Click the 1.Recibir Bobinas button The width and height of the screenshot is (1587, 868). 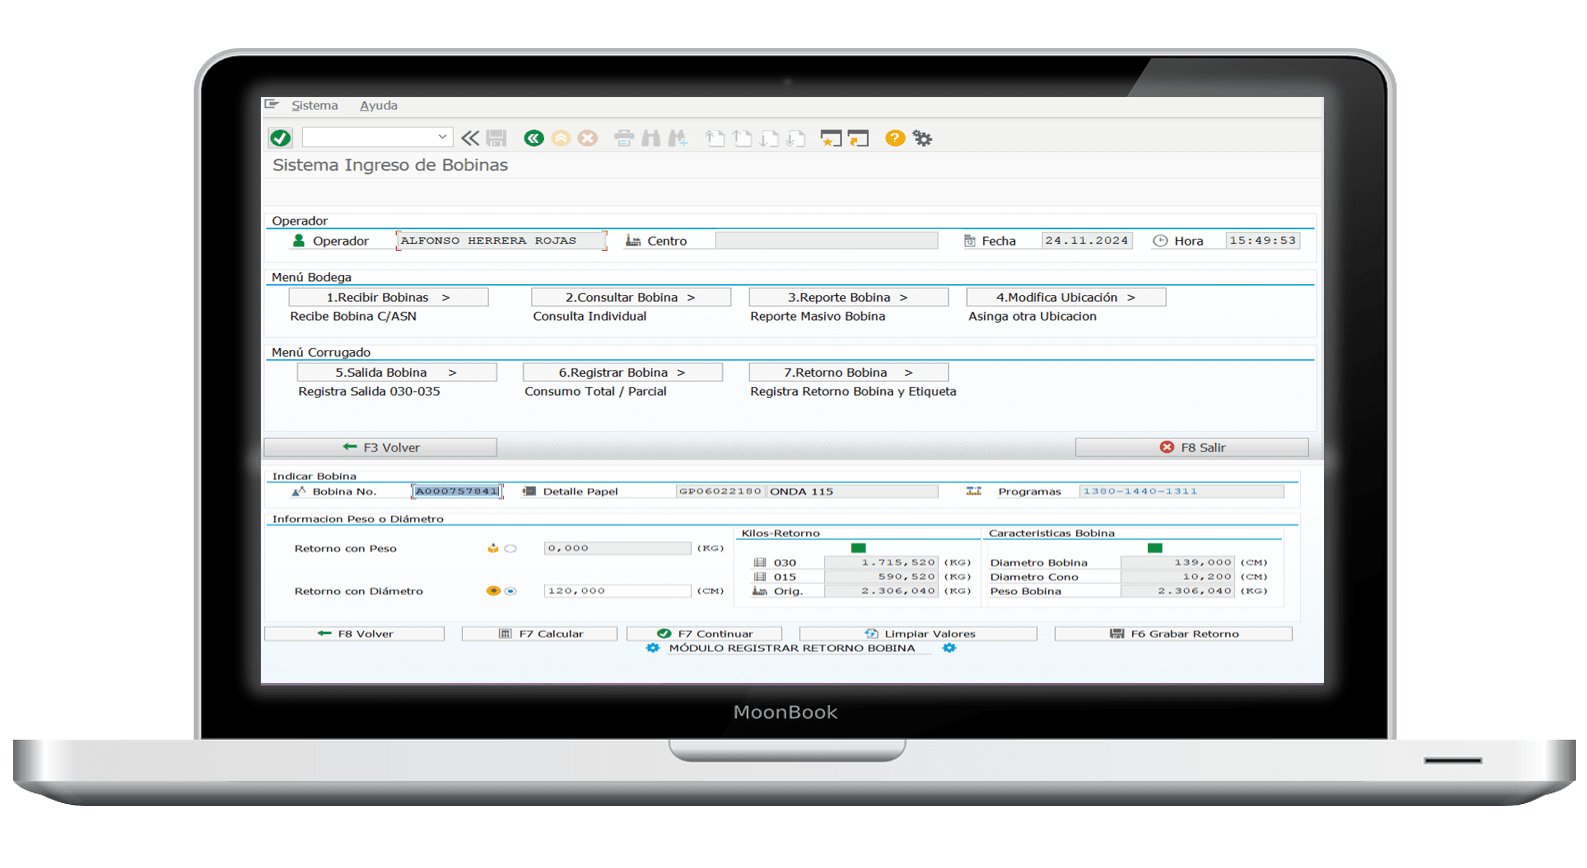[x=388, y=297]
